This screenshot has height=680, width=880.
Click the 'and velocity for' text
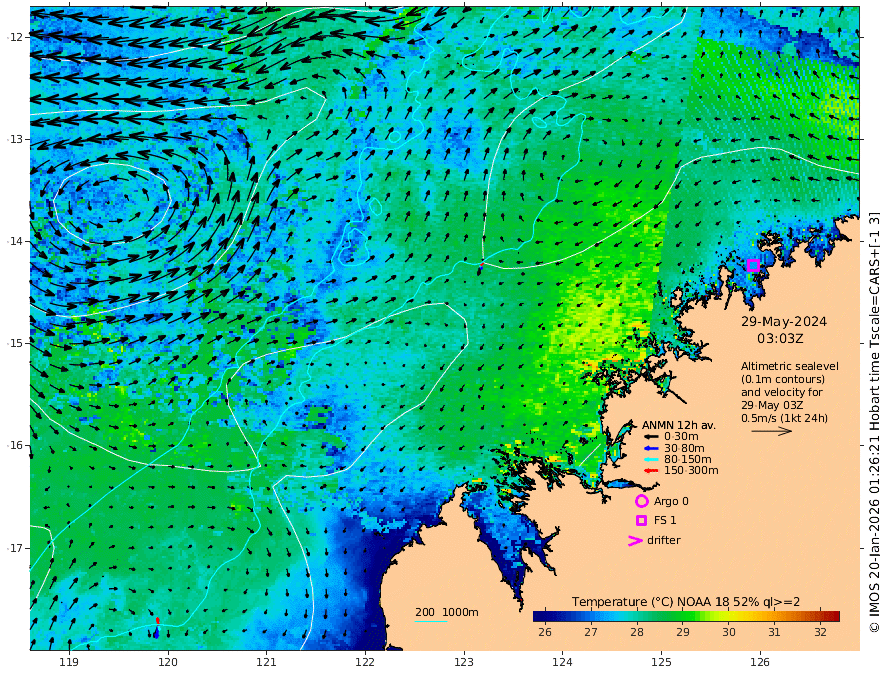tap(782, 392)
